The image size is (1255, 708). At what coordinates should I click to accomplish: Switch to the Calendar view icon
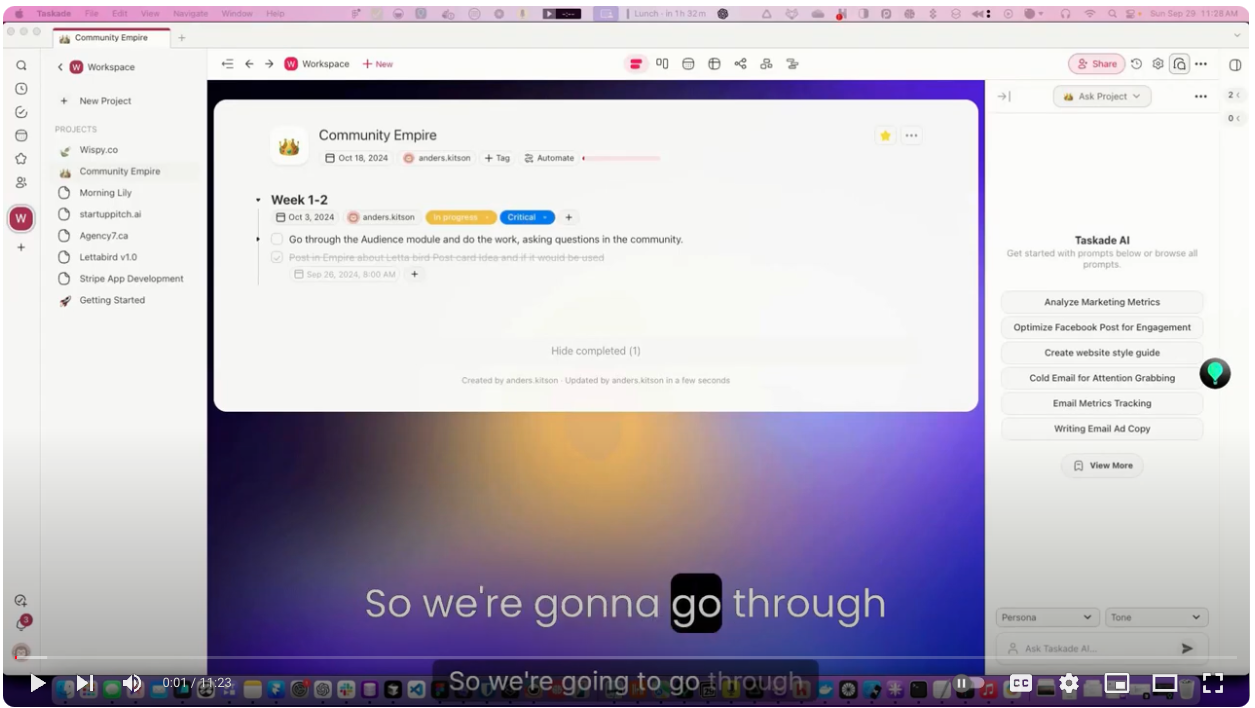688,64
